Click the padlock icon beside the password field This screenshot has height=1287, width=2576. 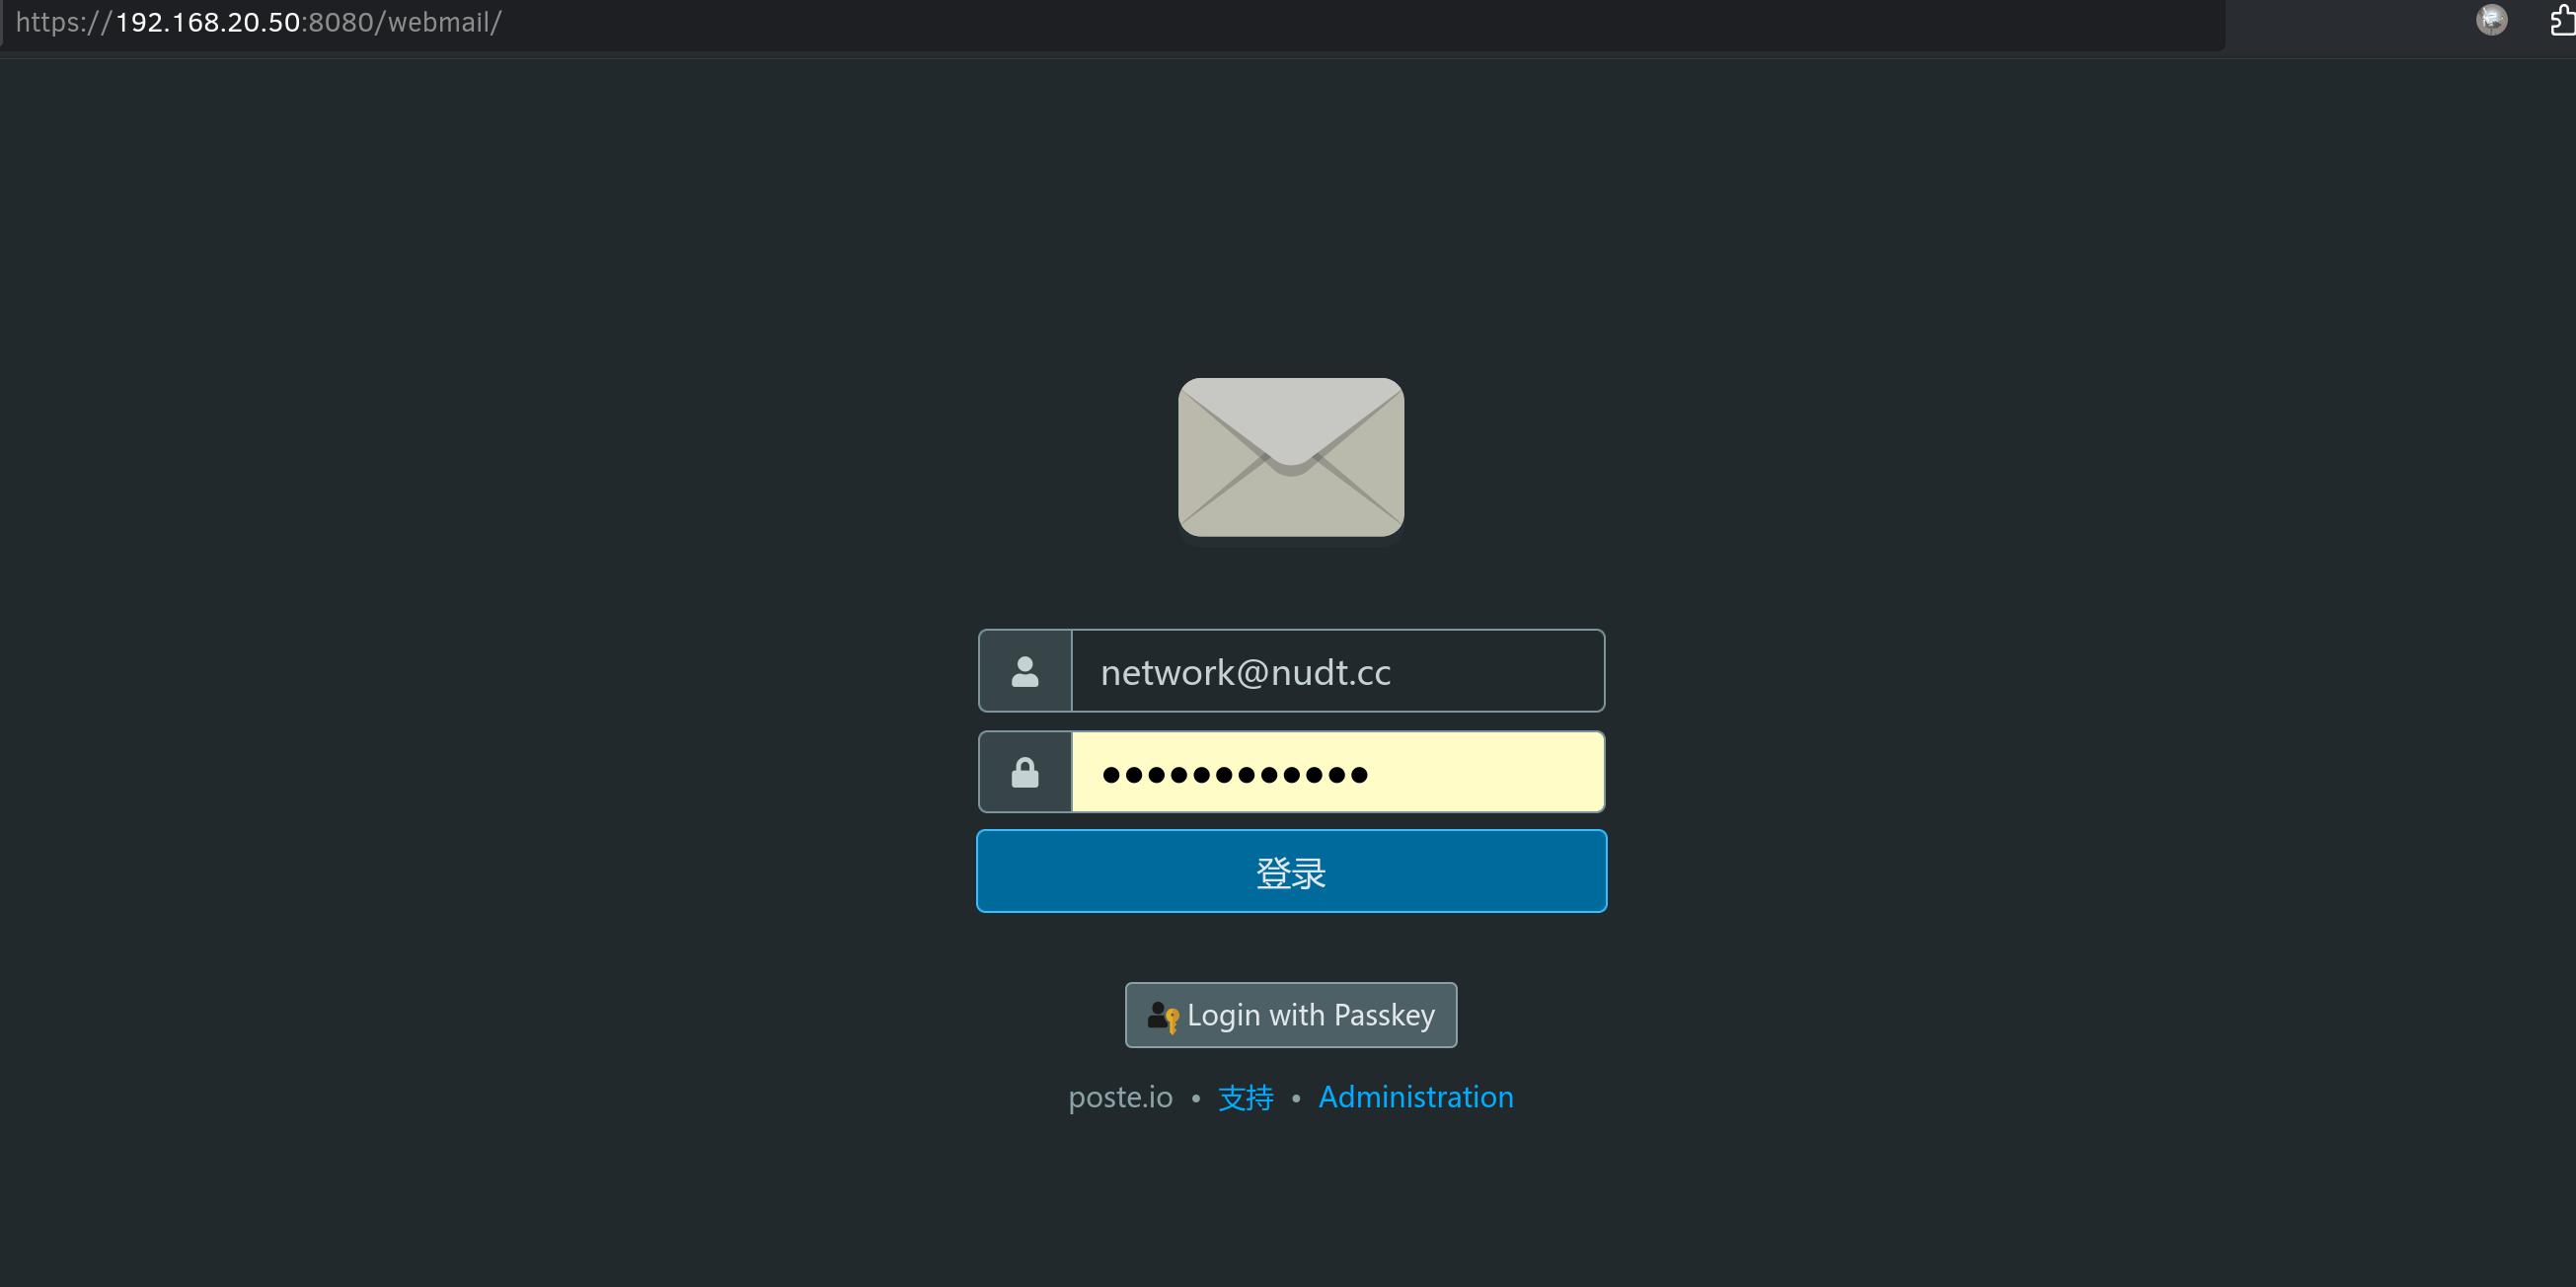[x=1025, y=772]
